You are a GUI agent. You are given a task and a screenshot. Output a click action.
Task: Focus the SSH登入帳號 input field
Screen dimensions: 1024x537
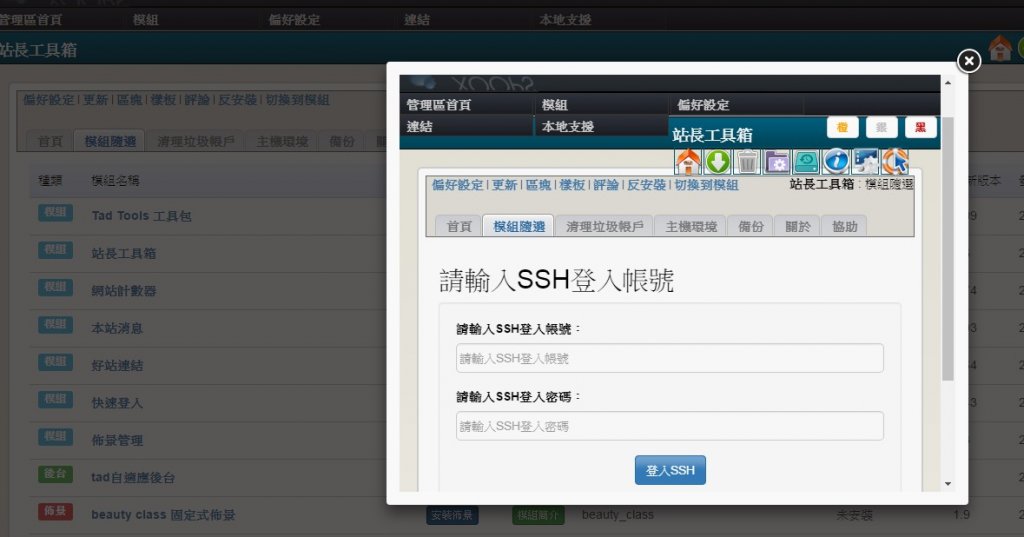coord(669,358)
